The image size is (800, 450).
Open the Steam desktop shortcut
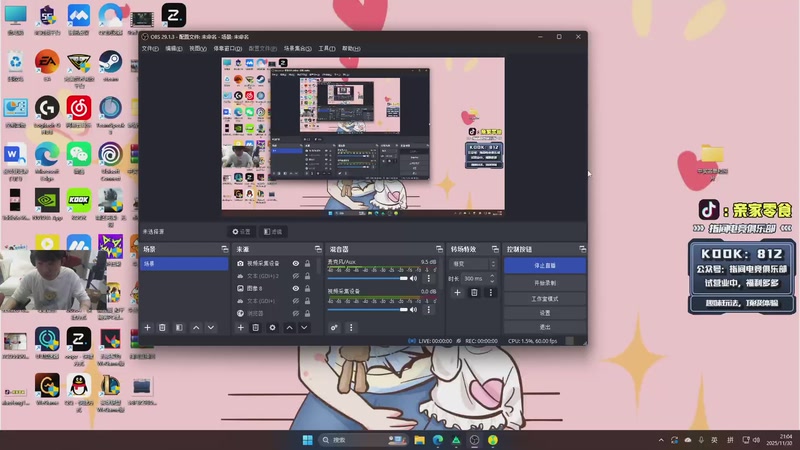[111, 66]
